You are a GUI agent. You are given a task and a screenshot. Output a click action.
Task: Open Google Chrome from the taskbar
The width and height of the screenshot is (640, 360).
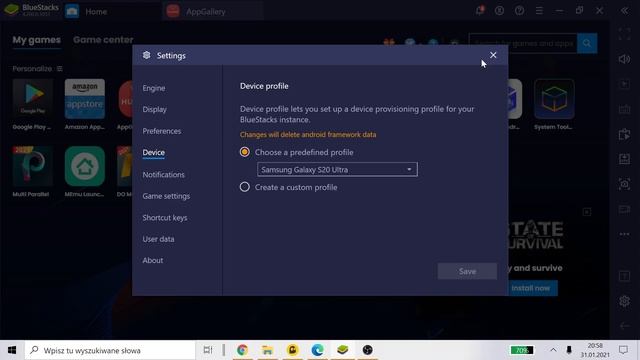242,350
